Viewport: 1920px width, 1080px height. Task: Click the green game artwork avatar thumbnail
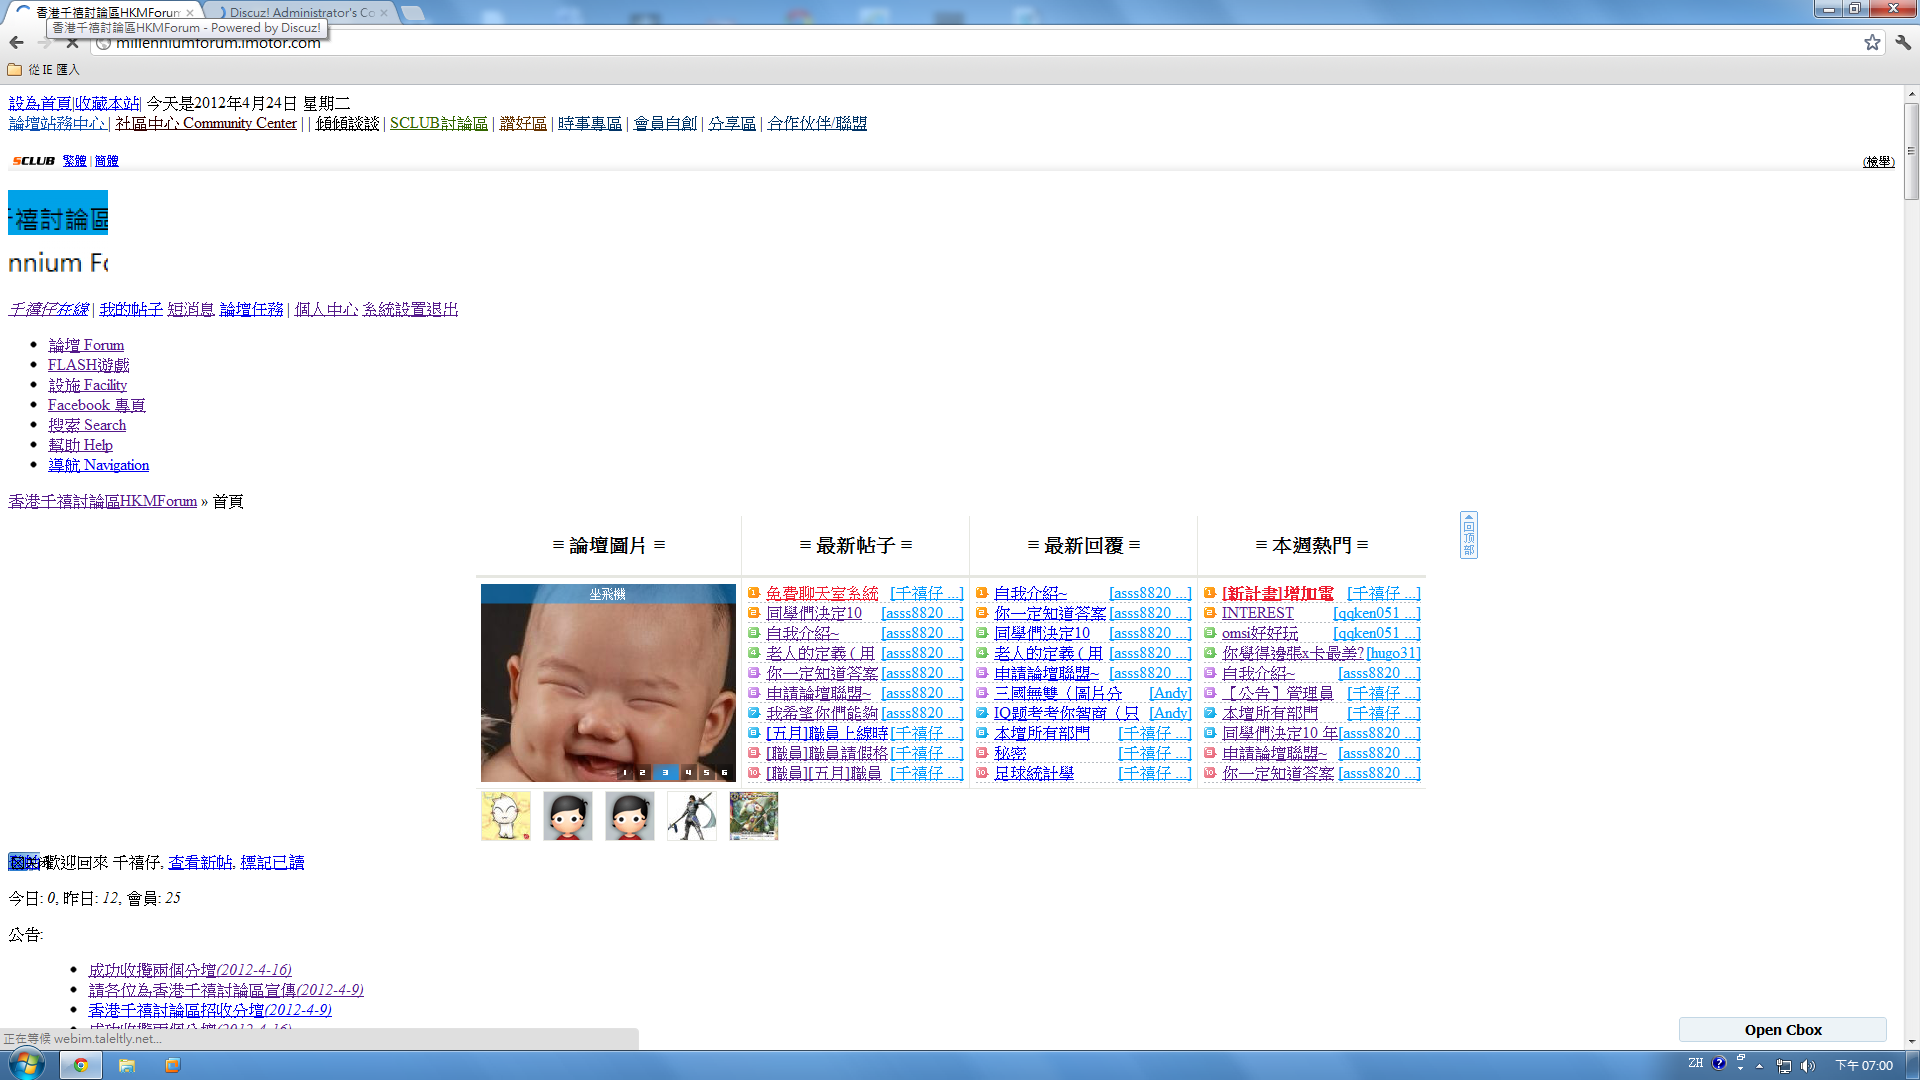(754, 816)
